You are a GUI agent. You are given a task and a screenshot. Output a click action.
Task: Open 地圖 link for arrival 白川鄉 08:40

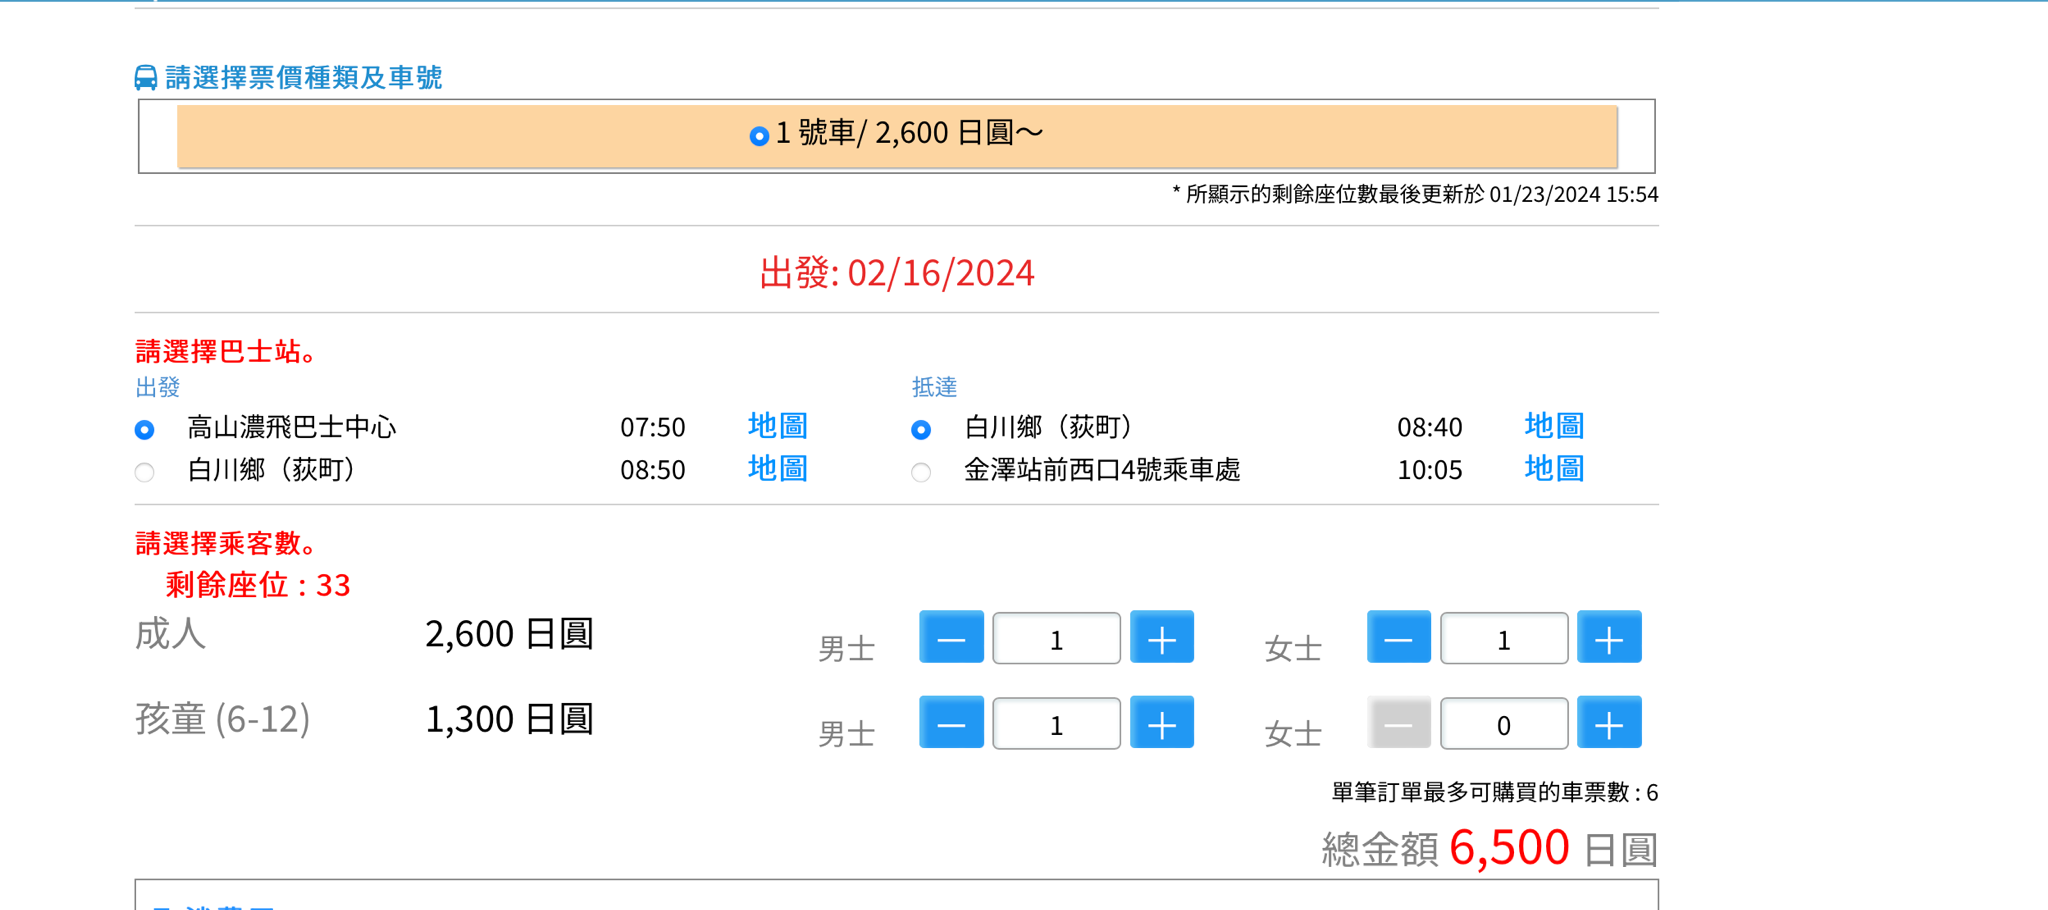click(x=1554, y=426)
